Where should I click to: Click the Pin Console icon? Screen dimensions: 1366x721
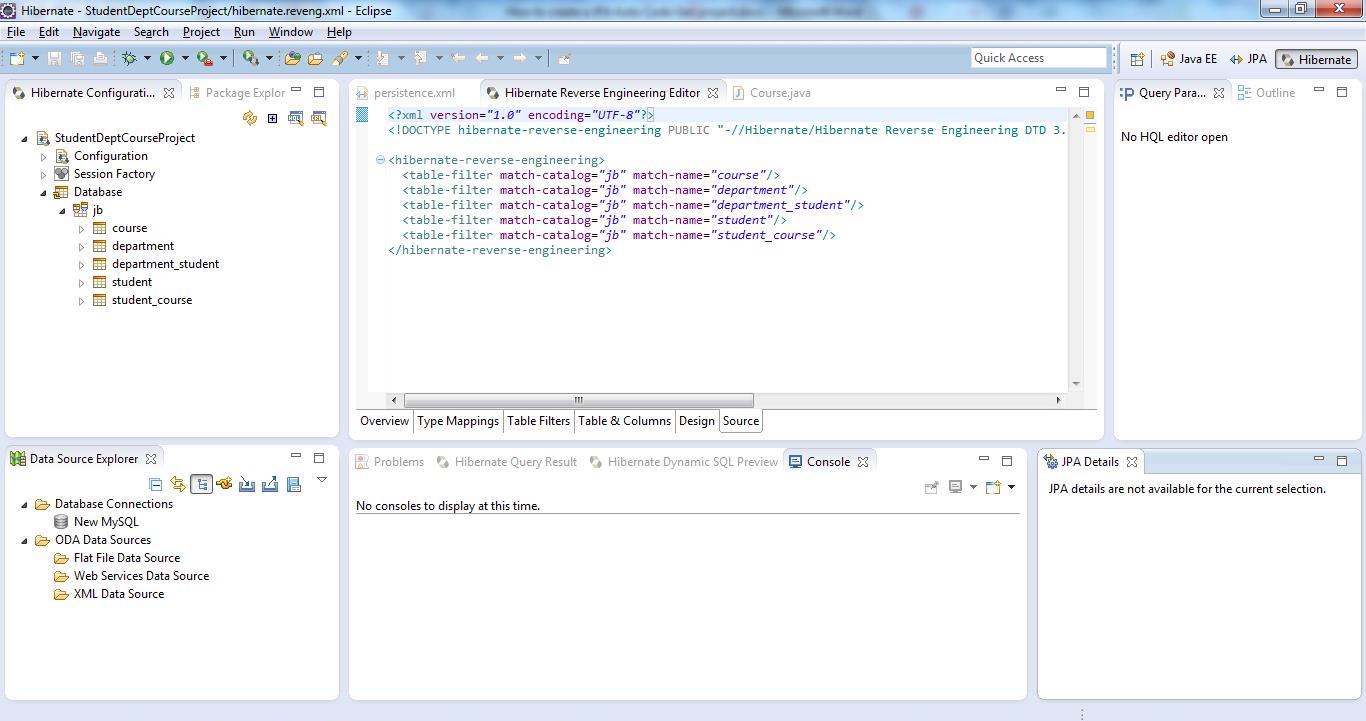931,487
